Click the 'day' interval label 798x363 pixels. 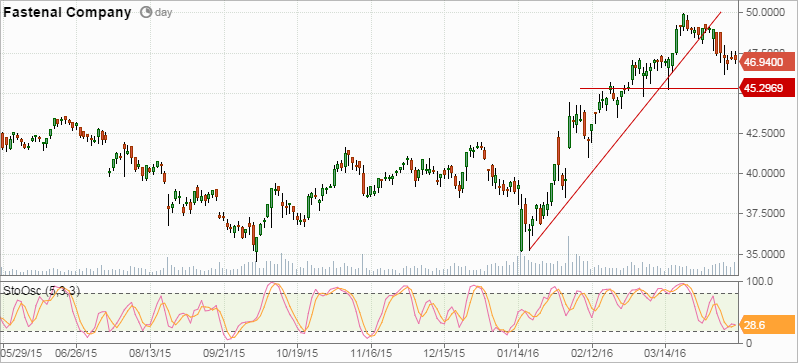point(163,13)
